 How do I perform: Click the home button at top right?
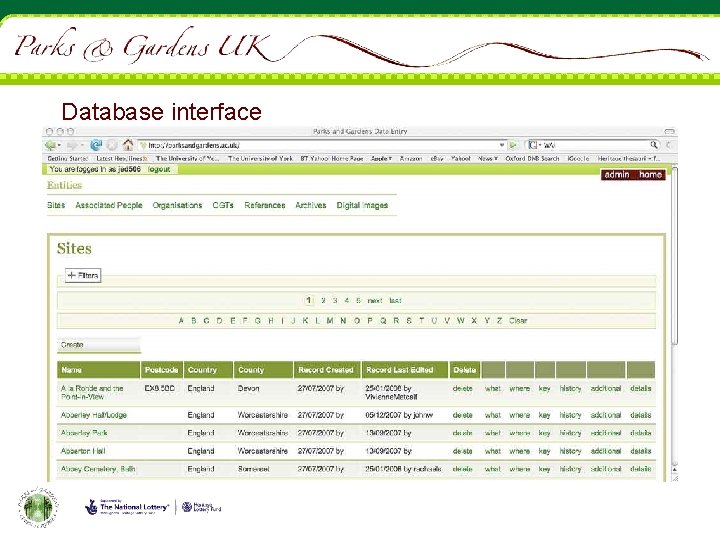pyautogui.click(x=650, y=175)
